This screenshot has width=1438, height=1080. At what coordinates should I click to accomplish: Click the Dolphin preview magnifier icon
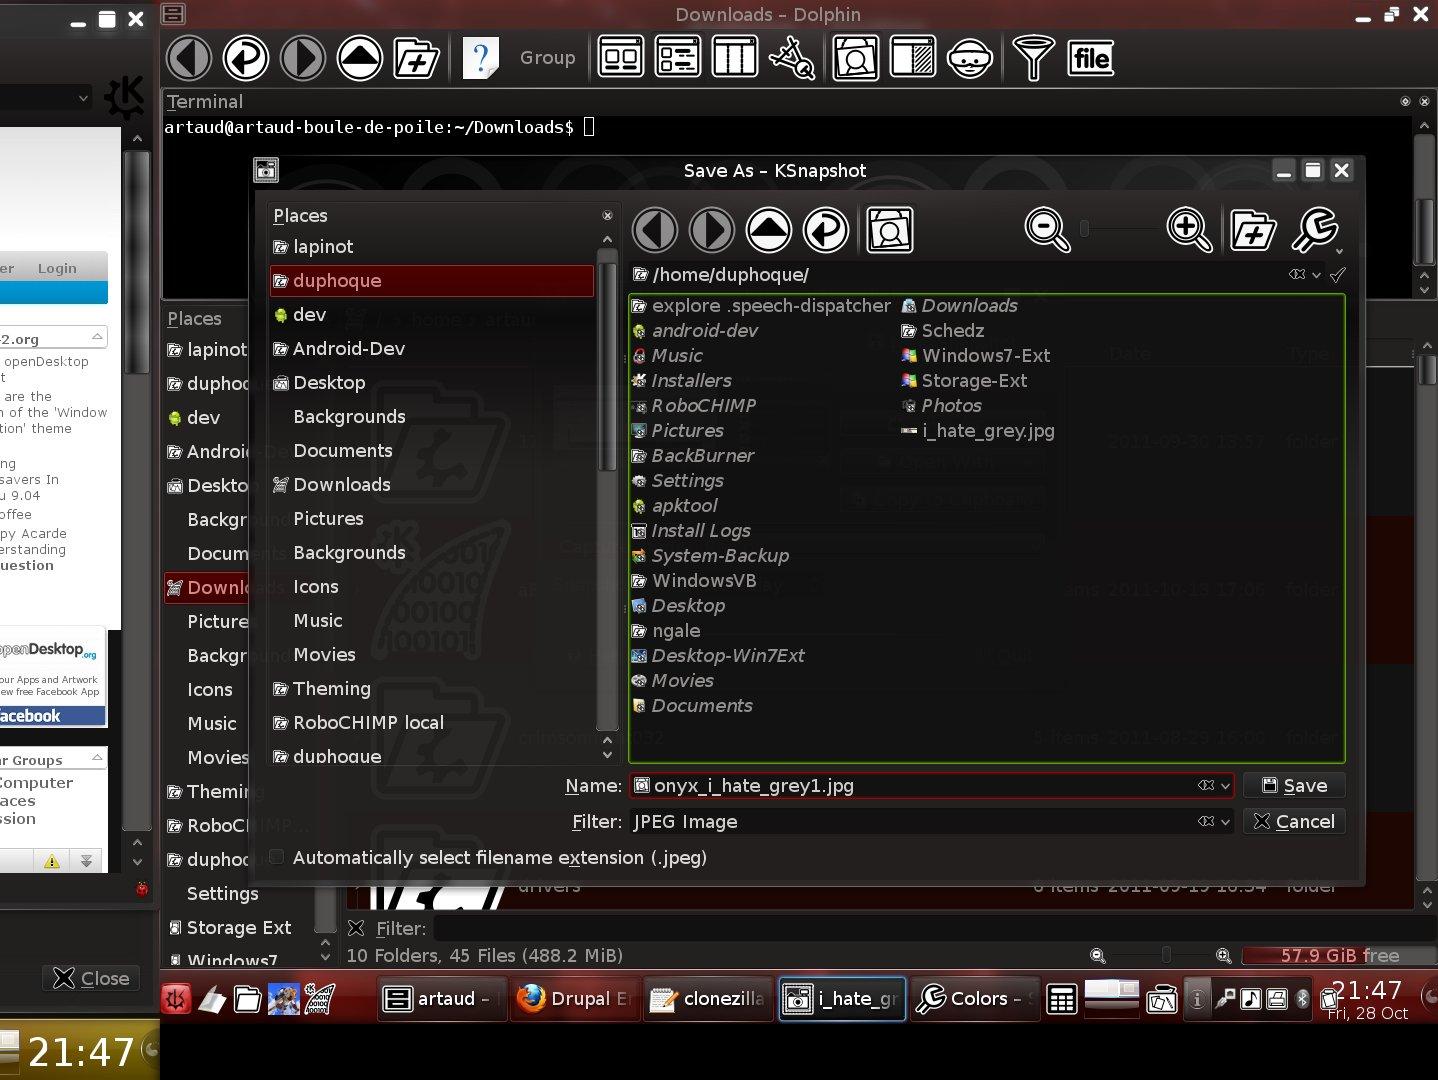[x=856, y=58]
